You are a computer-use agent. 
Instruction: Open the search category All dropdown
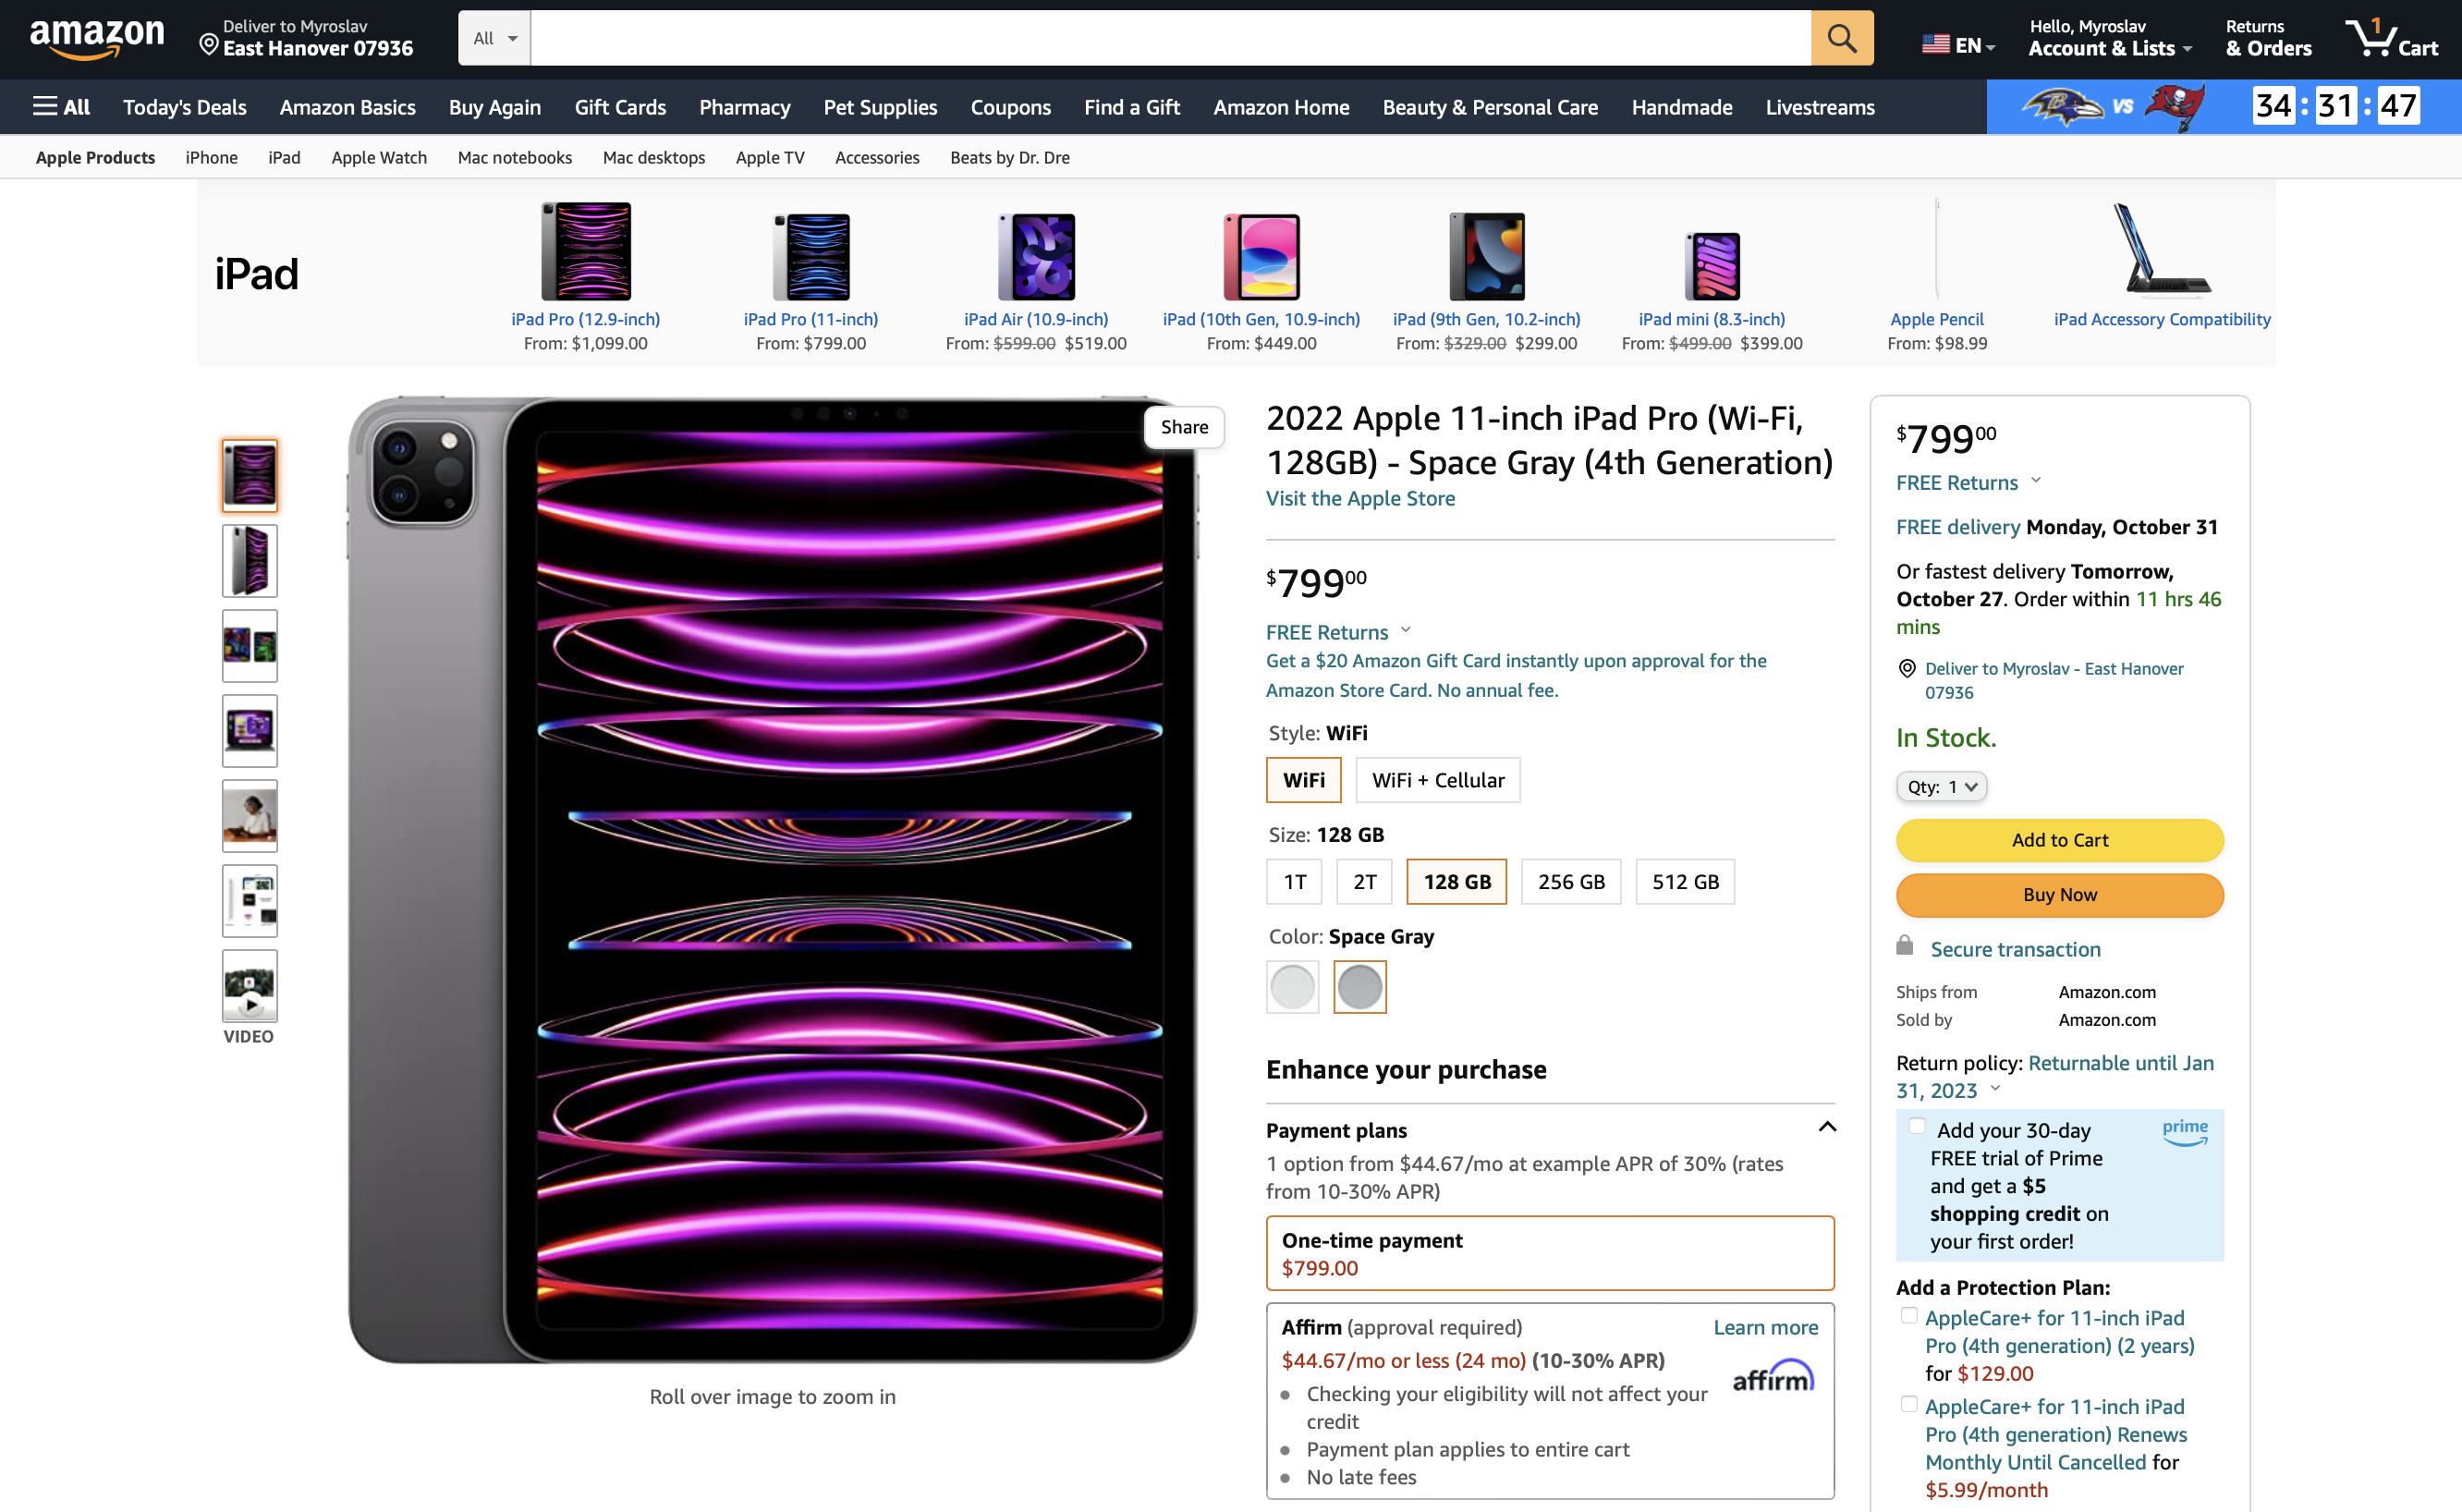(494, 38)
